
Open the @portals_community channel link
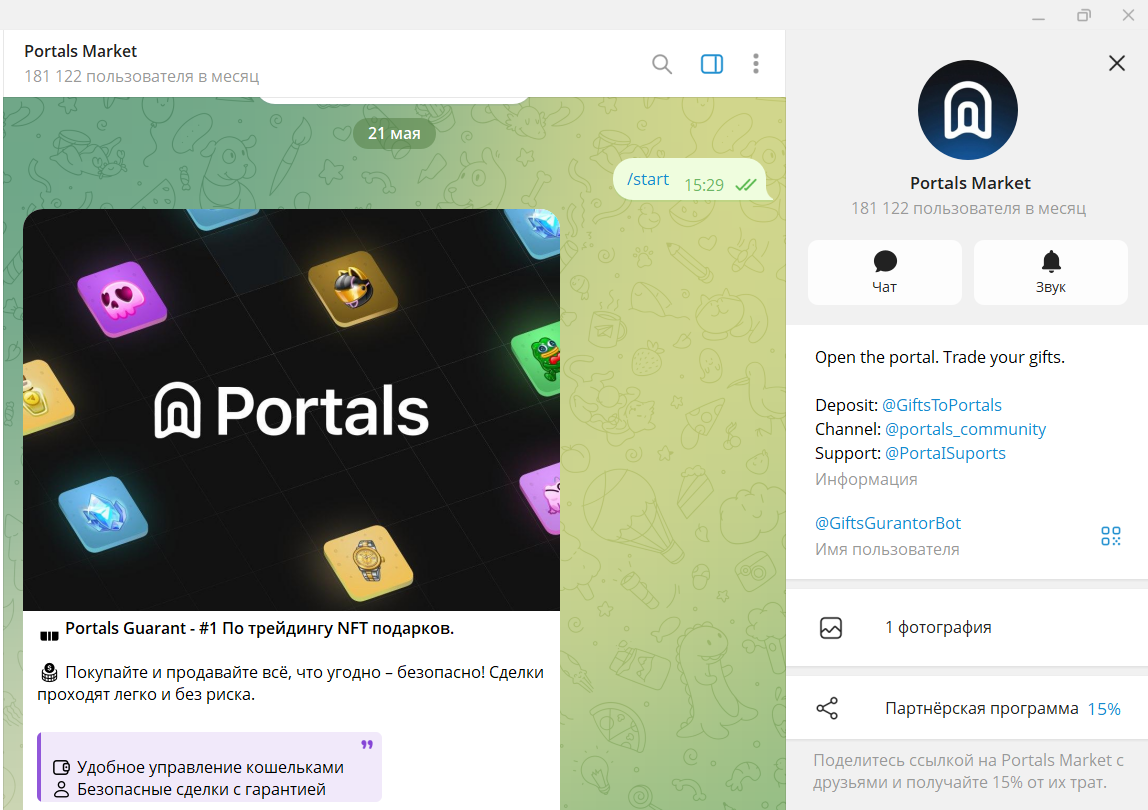[x=965, y=429]
